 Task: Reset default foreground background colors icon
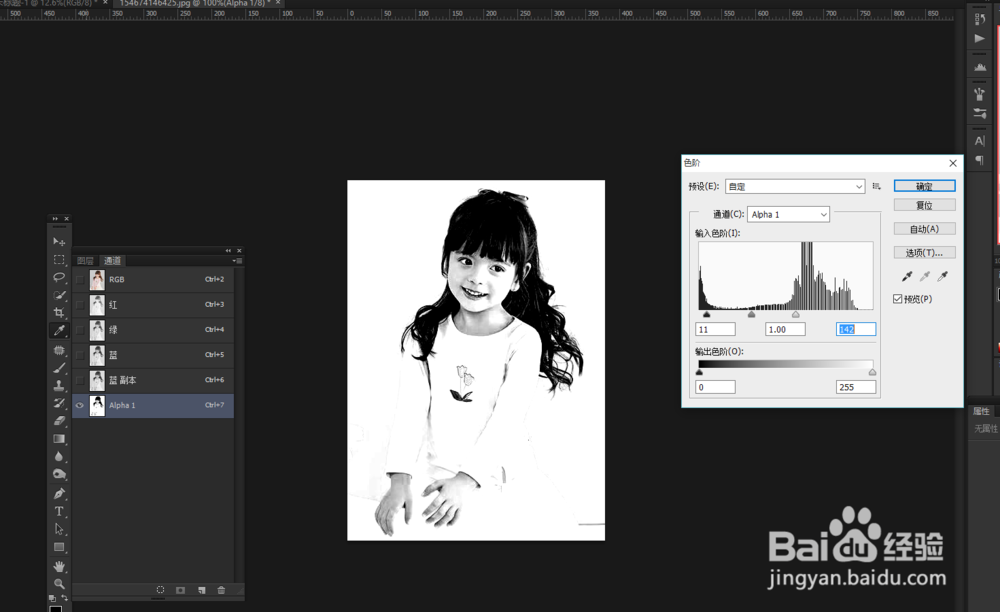pyautogui.click(x=52, y=598)
